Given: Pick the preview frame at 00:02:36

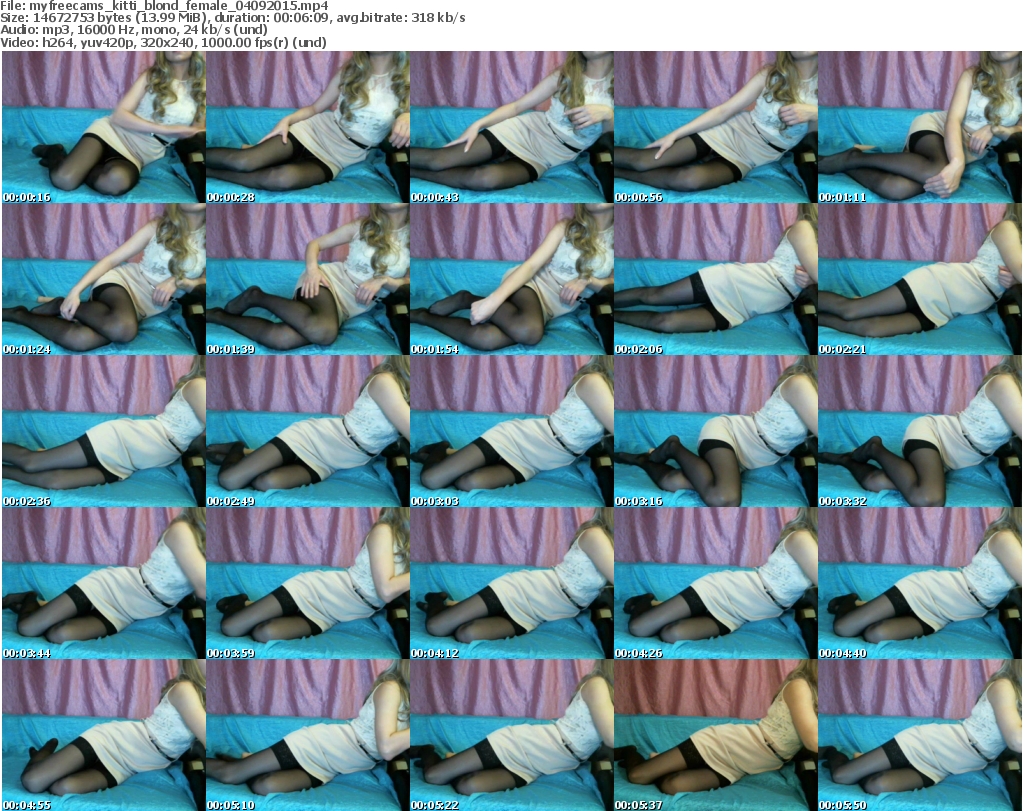Looking at the screenshot, I should 104,432.
